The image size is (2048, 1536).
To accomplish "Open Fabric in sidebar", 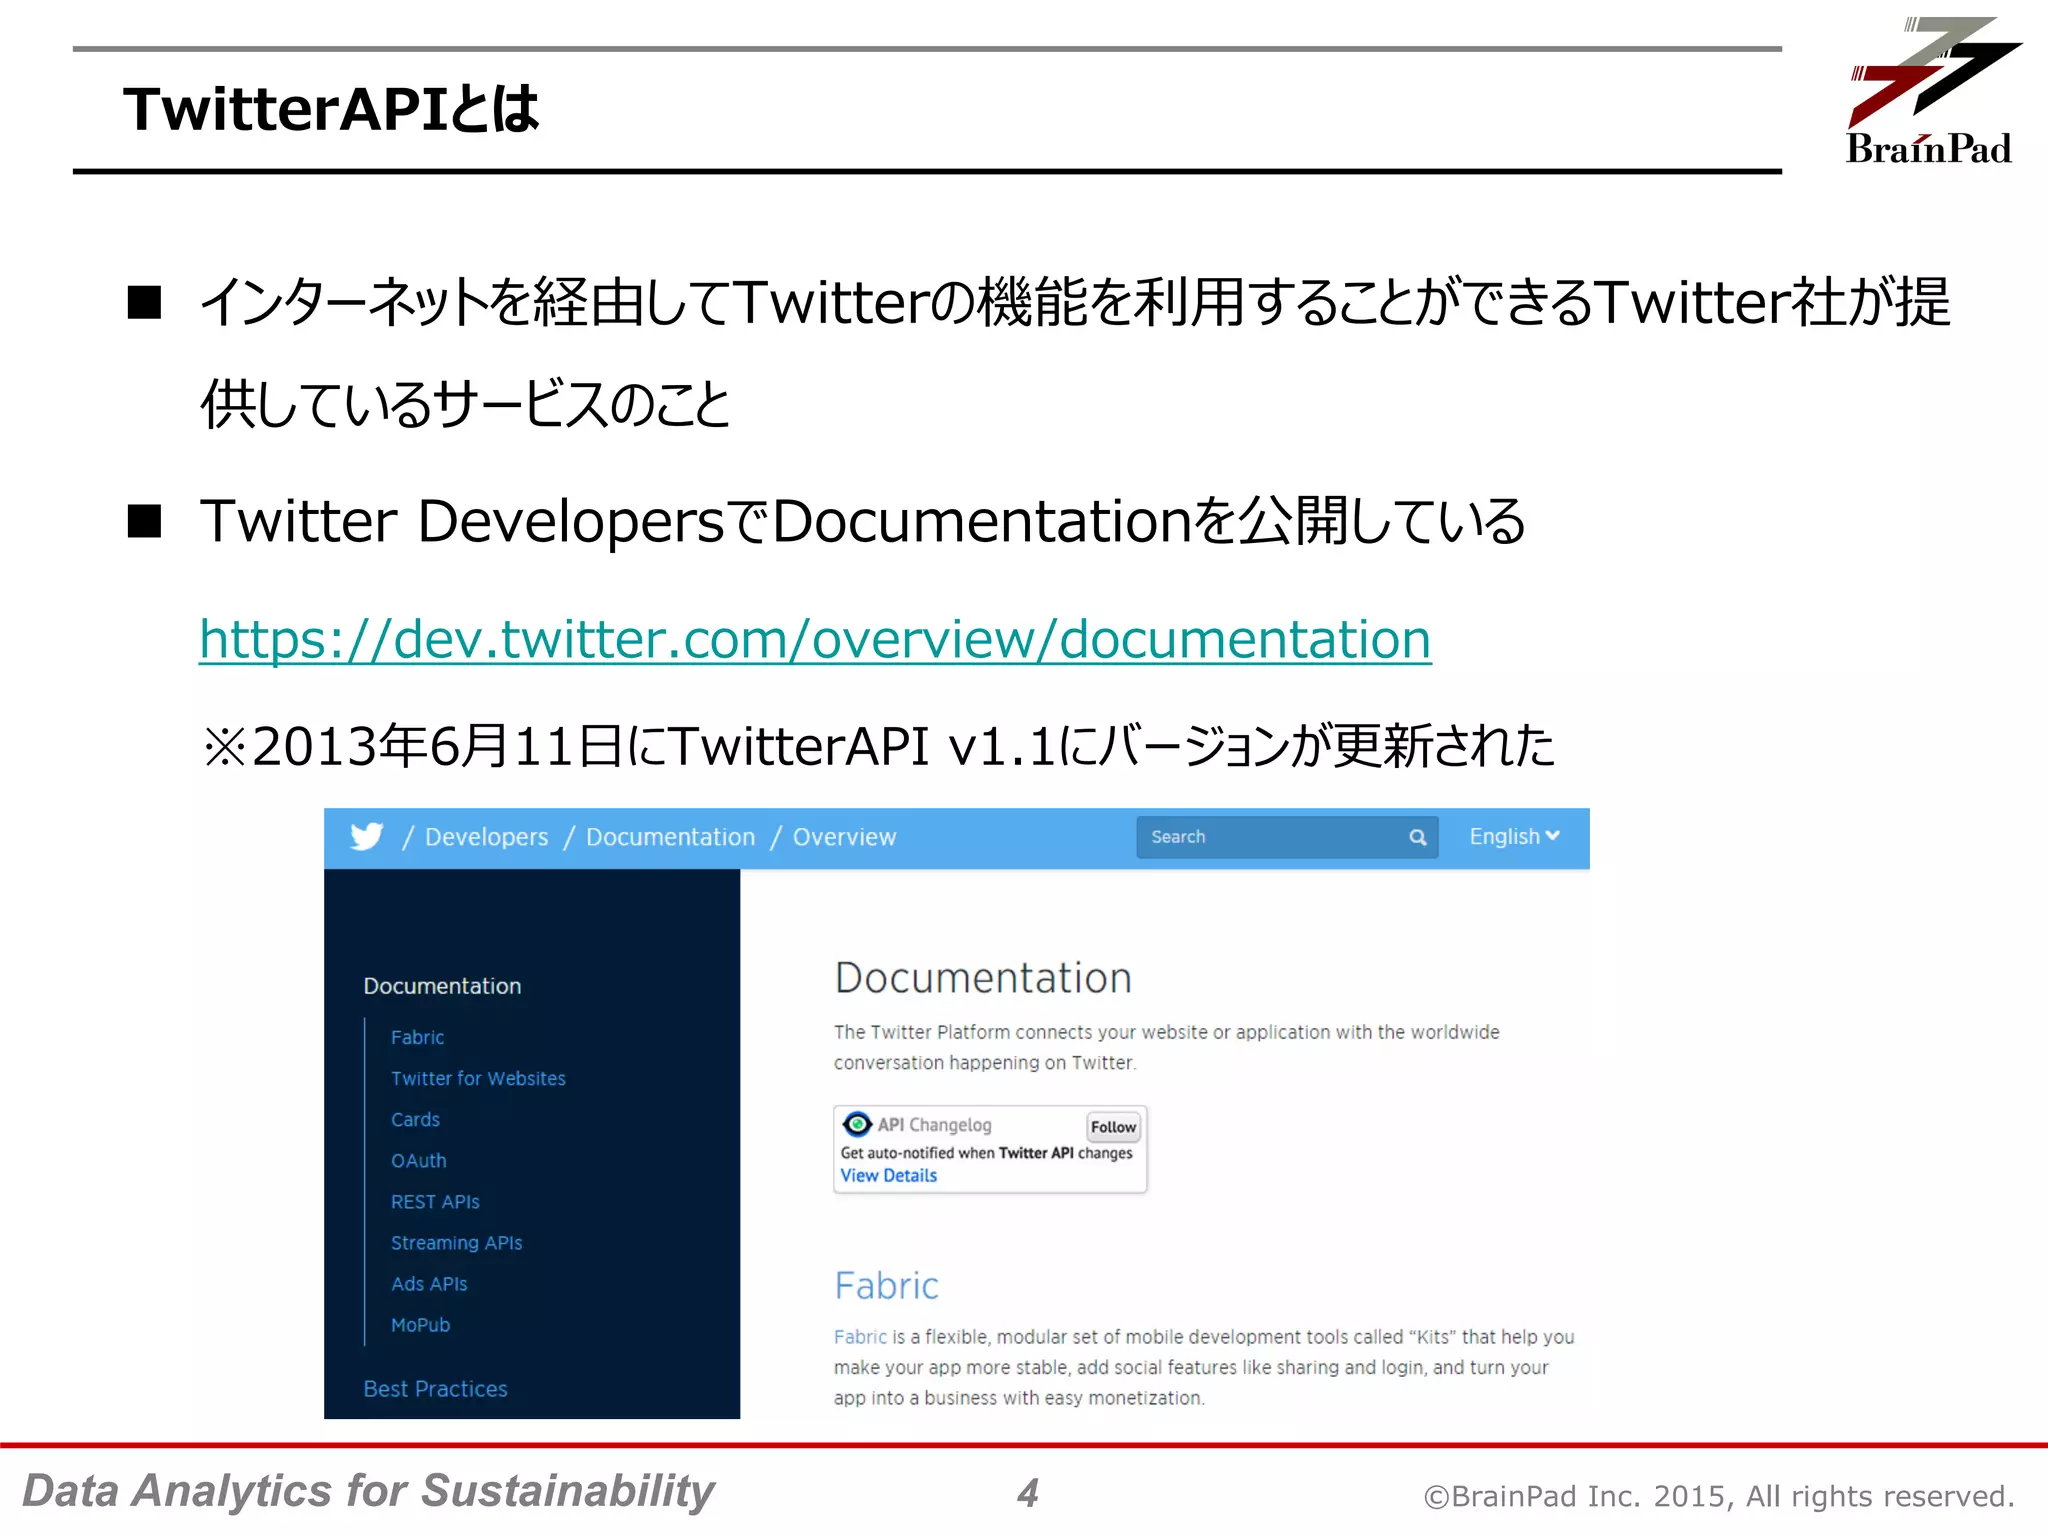I will coord(417,1037).
